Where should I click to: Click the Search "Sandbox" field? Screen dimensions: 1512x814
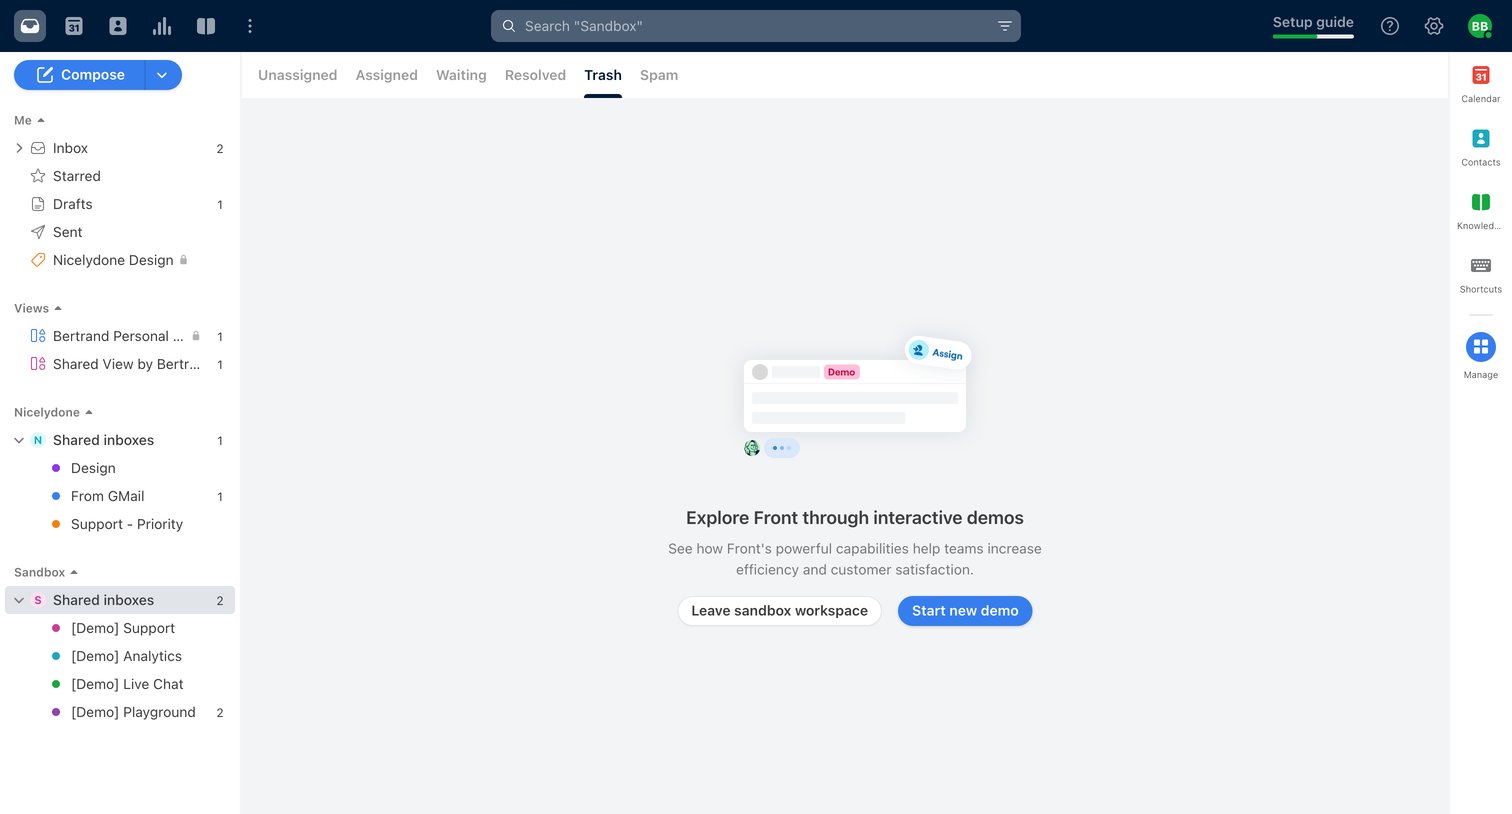pyautogui.click(x=756, y=26)
